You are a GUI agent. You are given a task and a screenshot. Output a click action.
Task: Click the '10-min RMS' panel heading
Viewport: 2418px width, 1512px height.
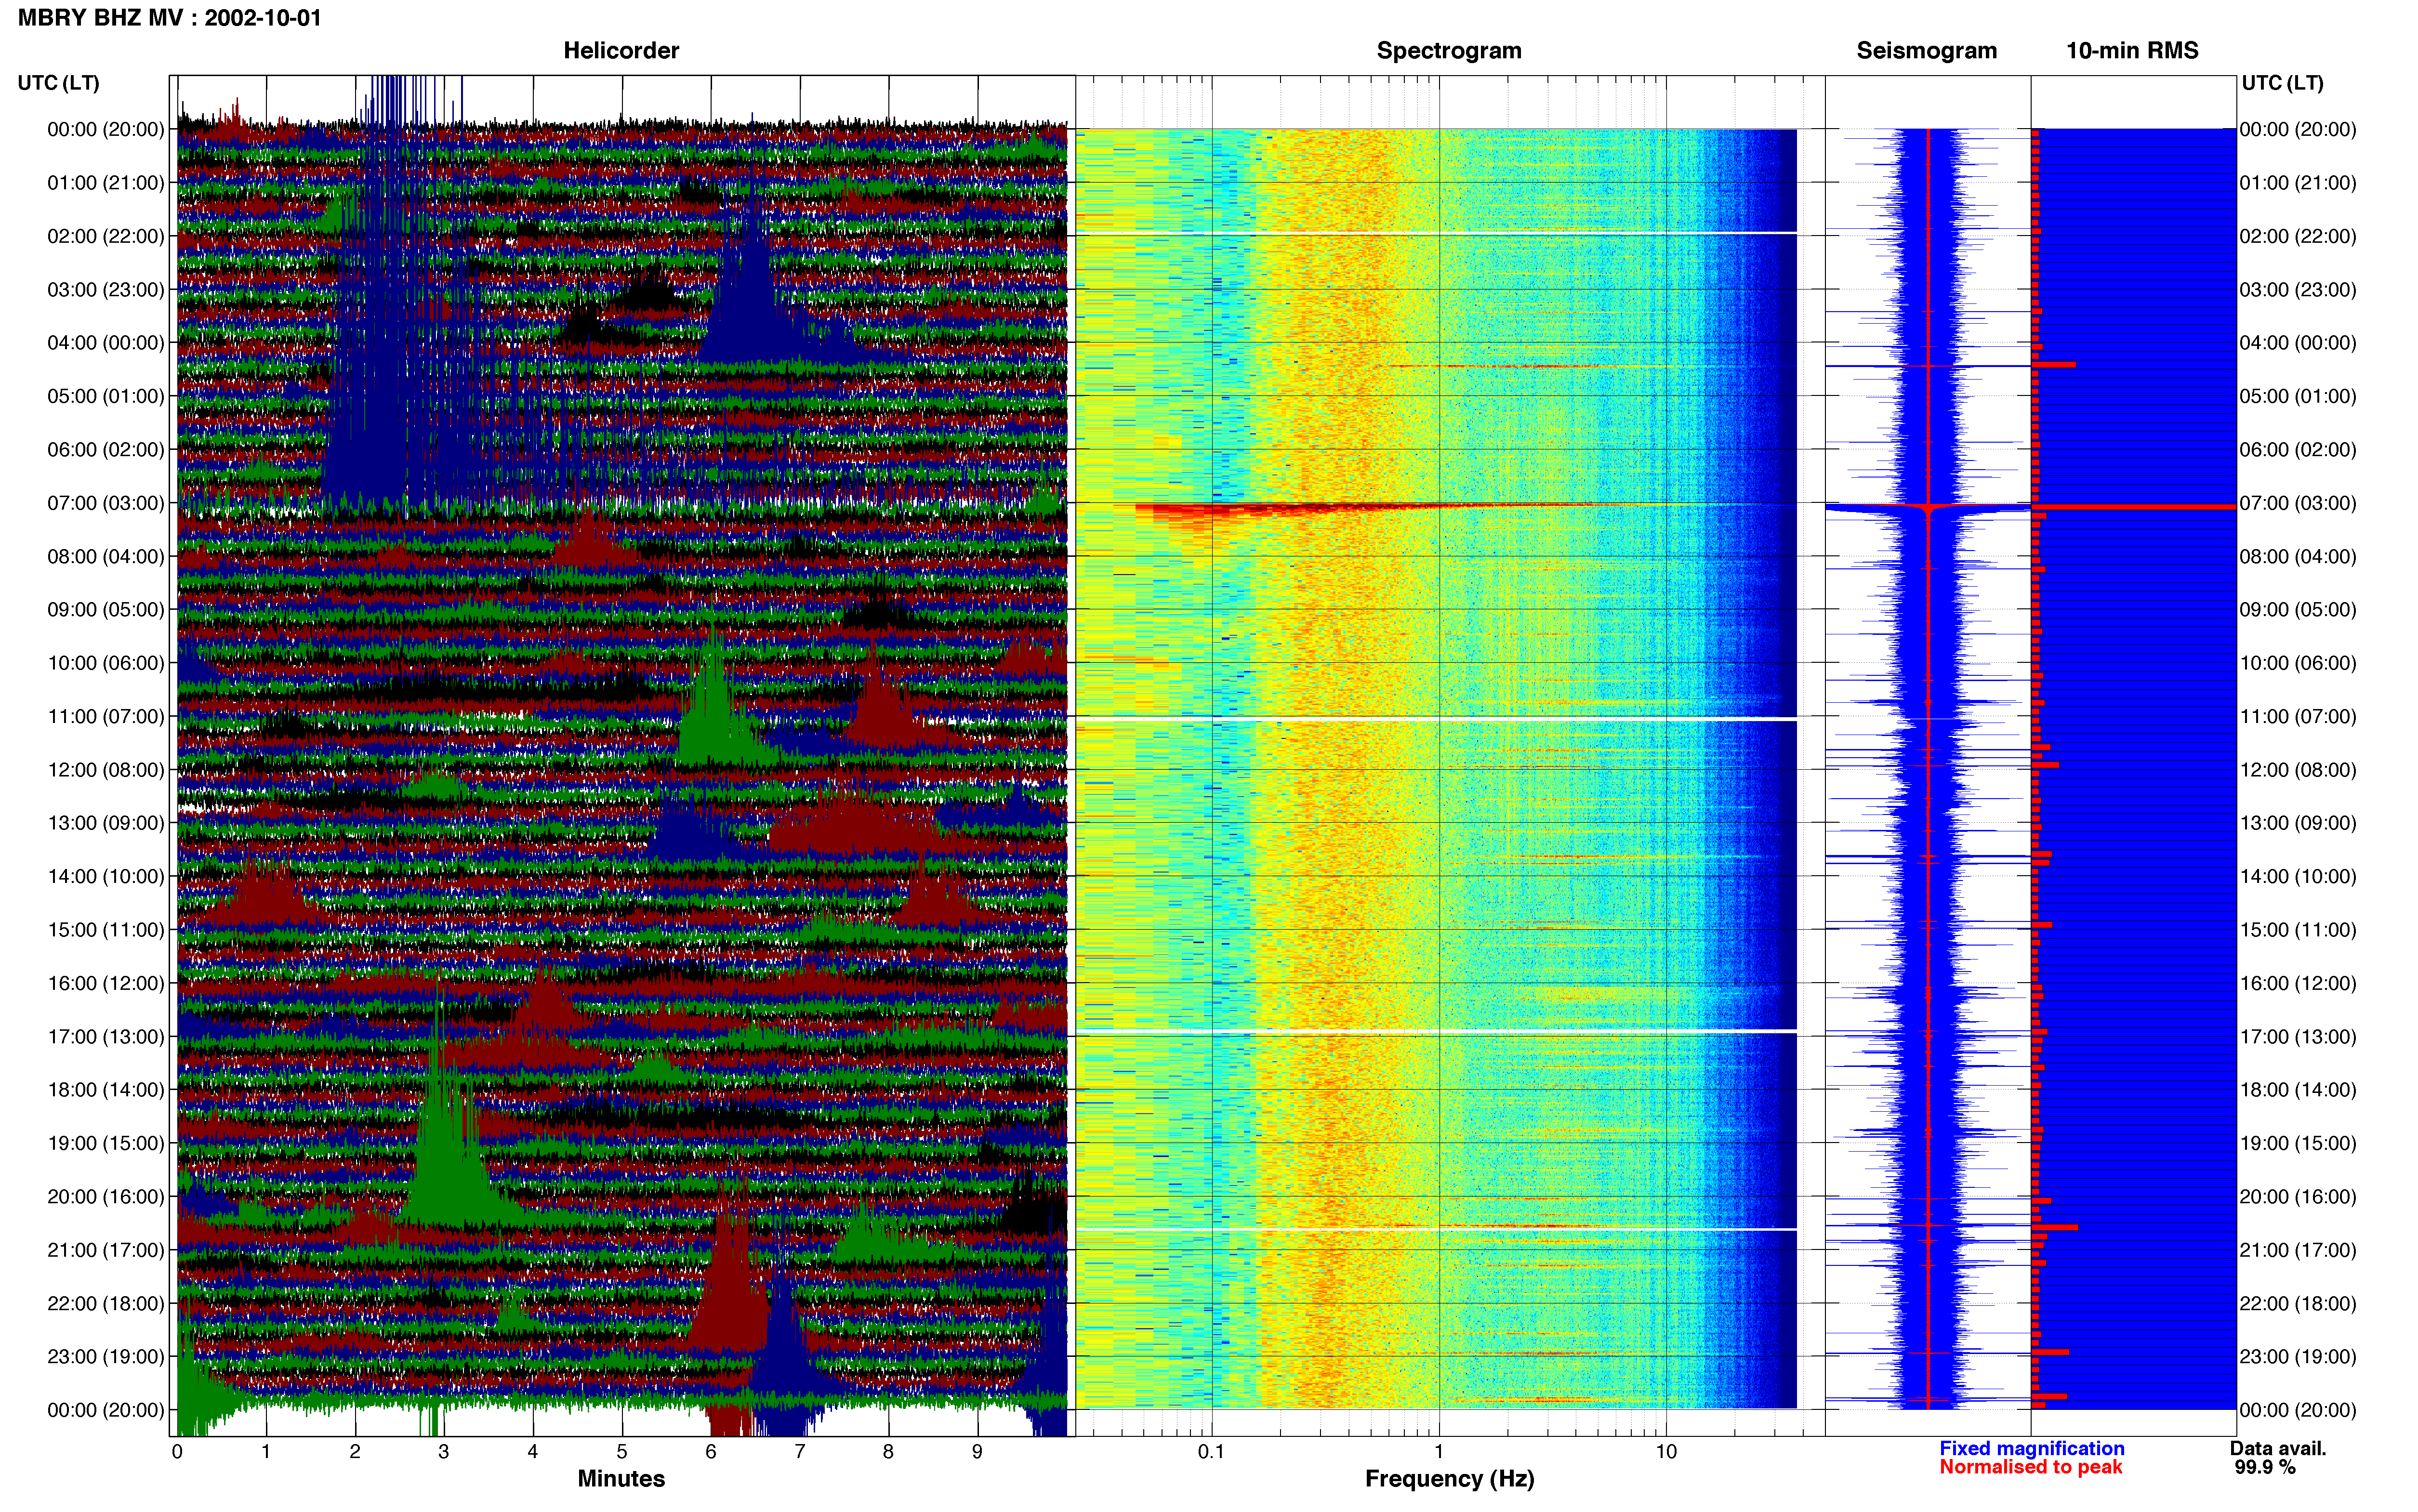[2132, 51]
